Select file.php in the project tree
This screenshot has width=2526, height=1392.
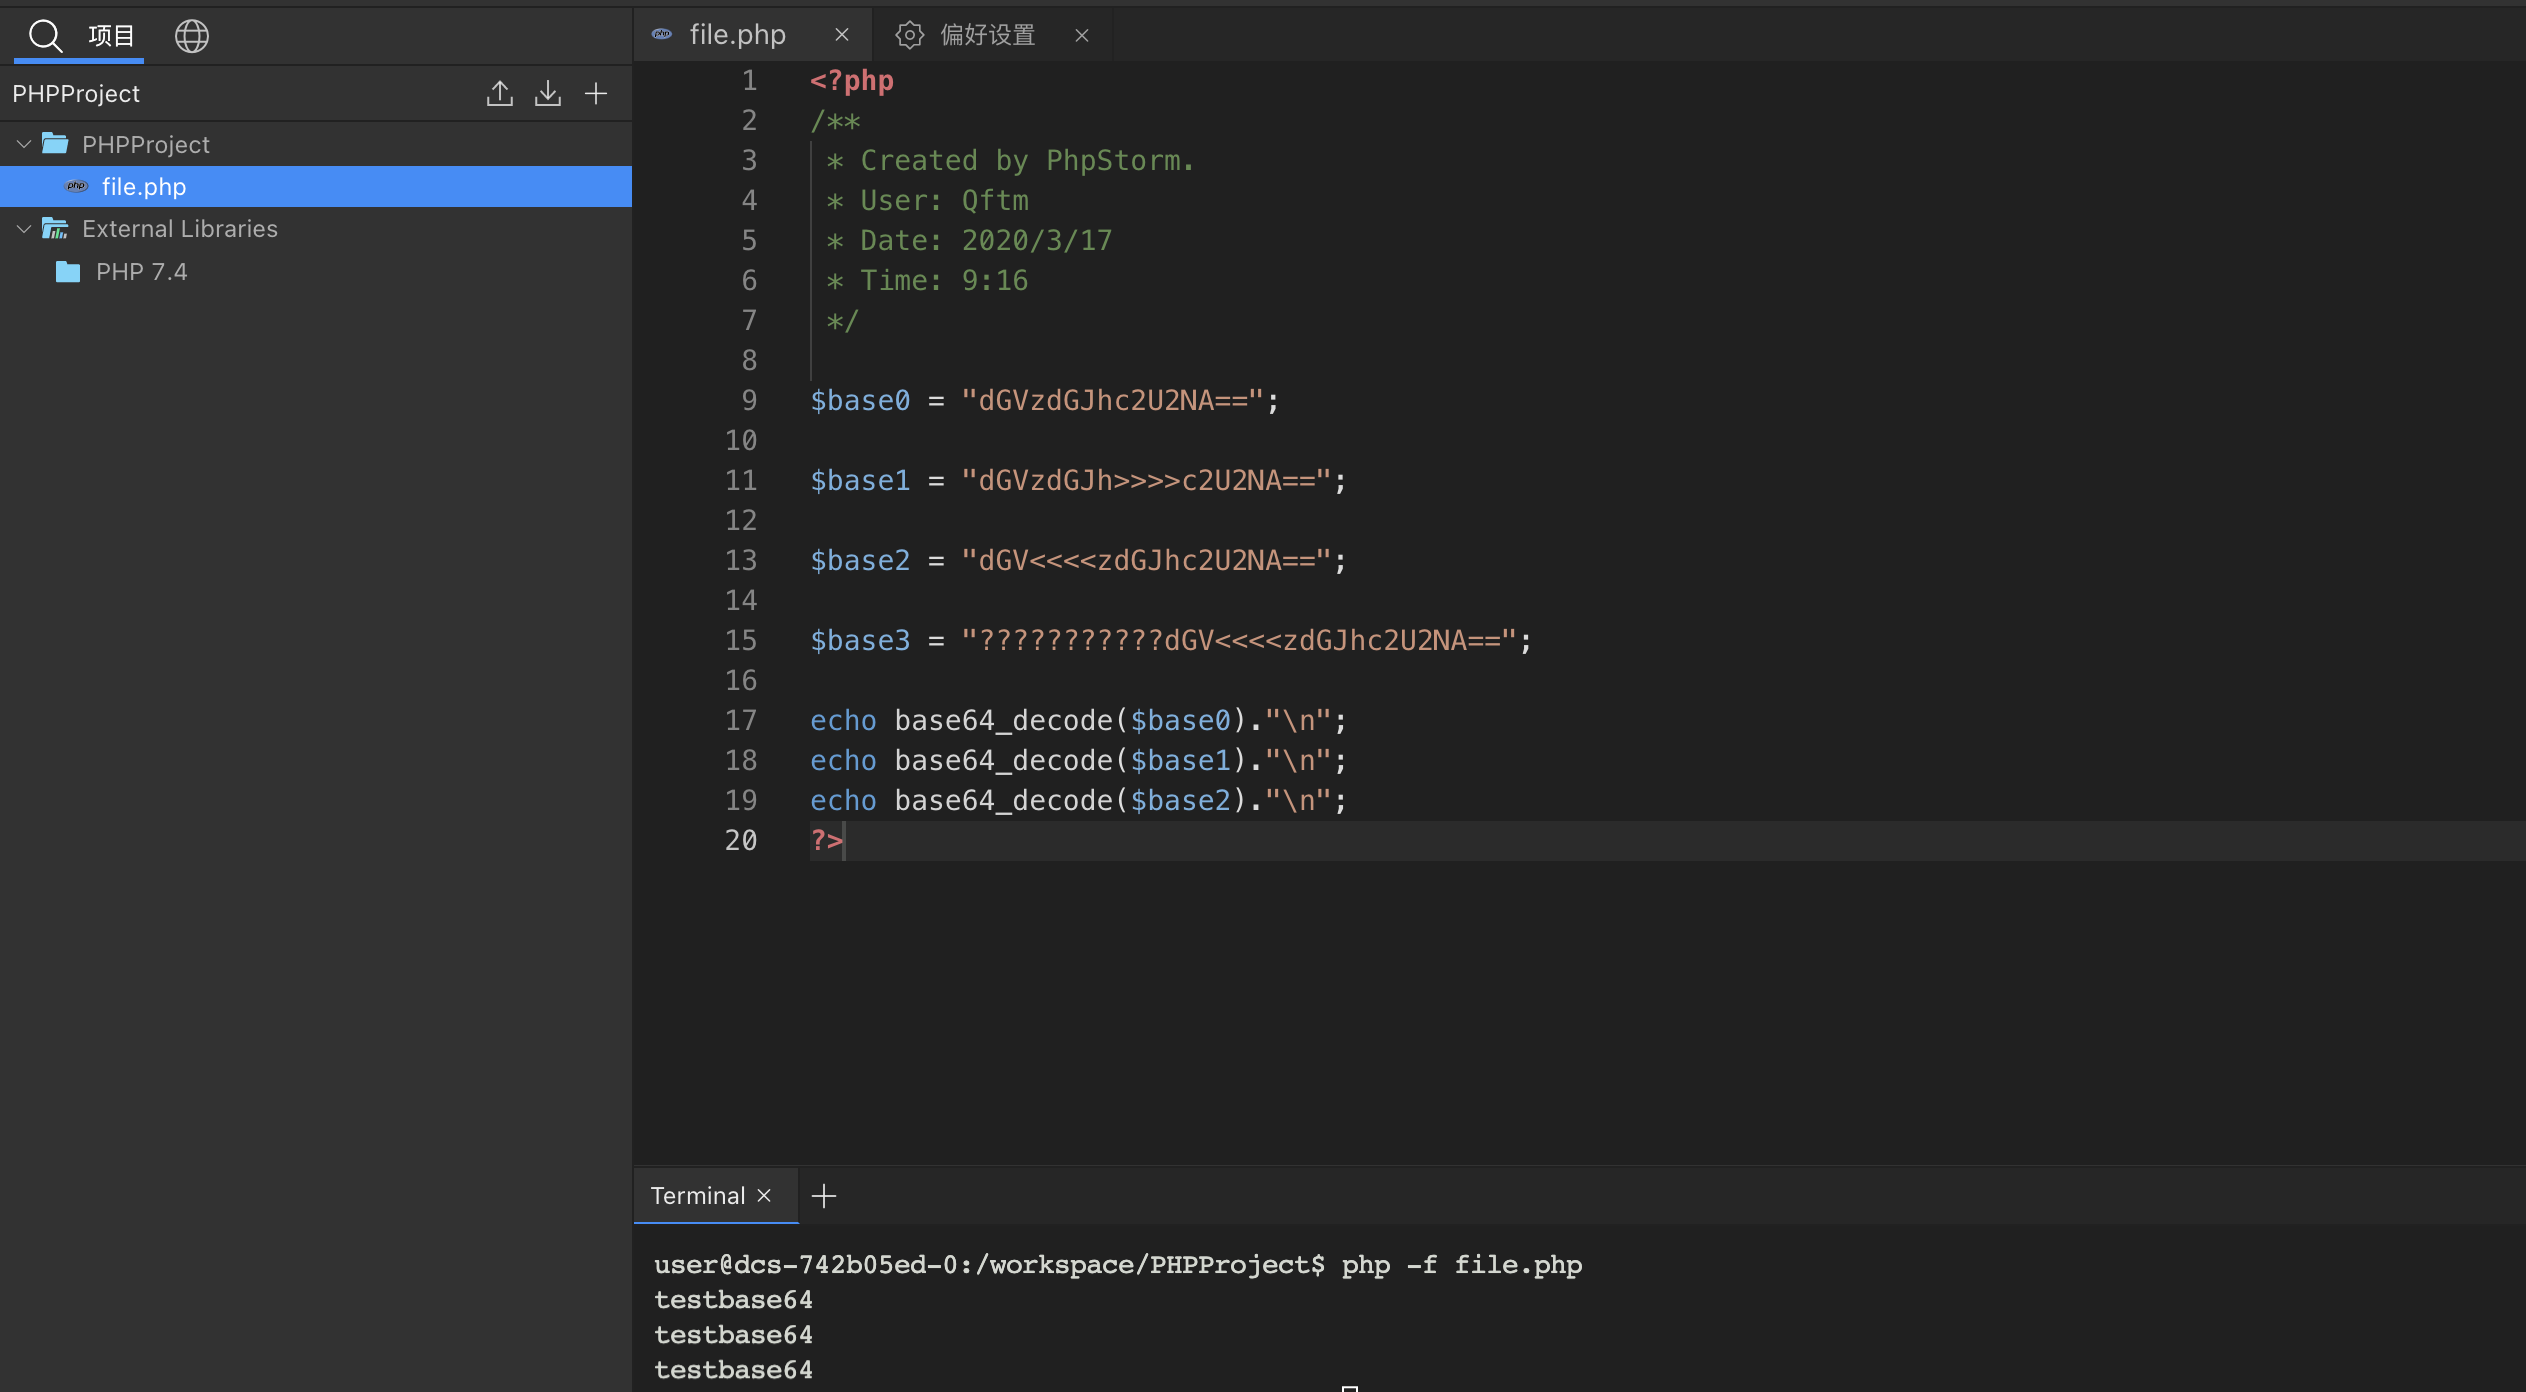tap(316, 186)
